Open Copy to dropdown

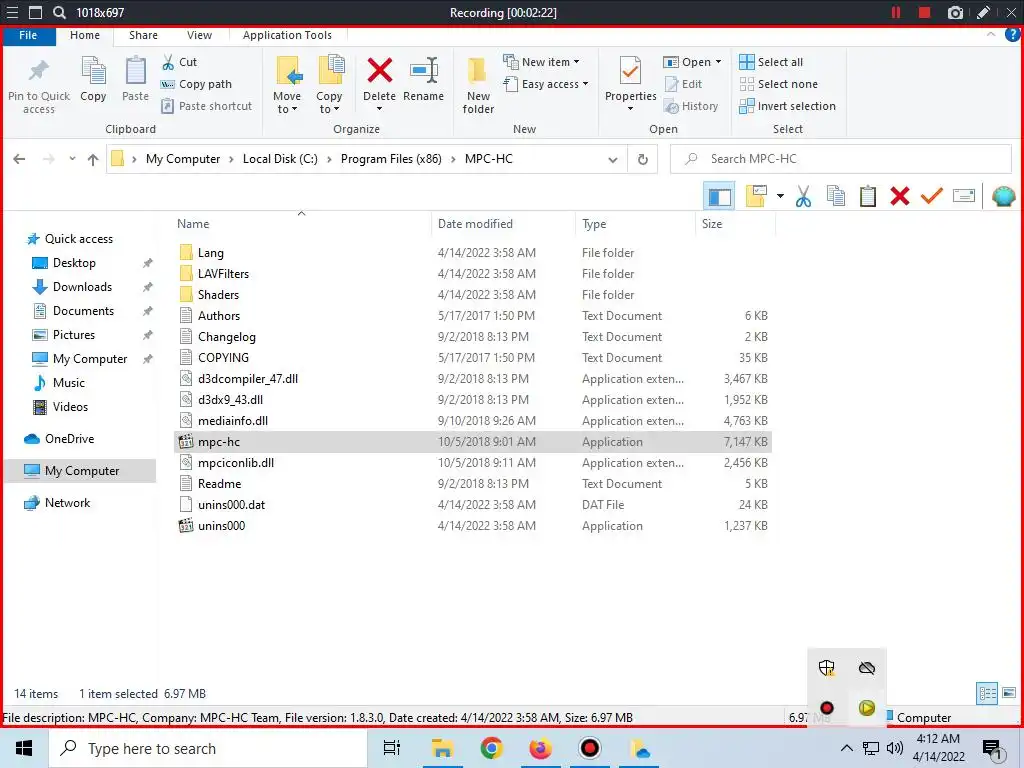click(x=328, y=85)
